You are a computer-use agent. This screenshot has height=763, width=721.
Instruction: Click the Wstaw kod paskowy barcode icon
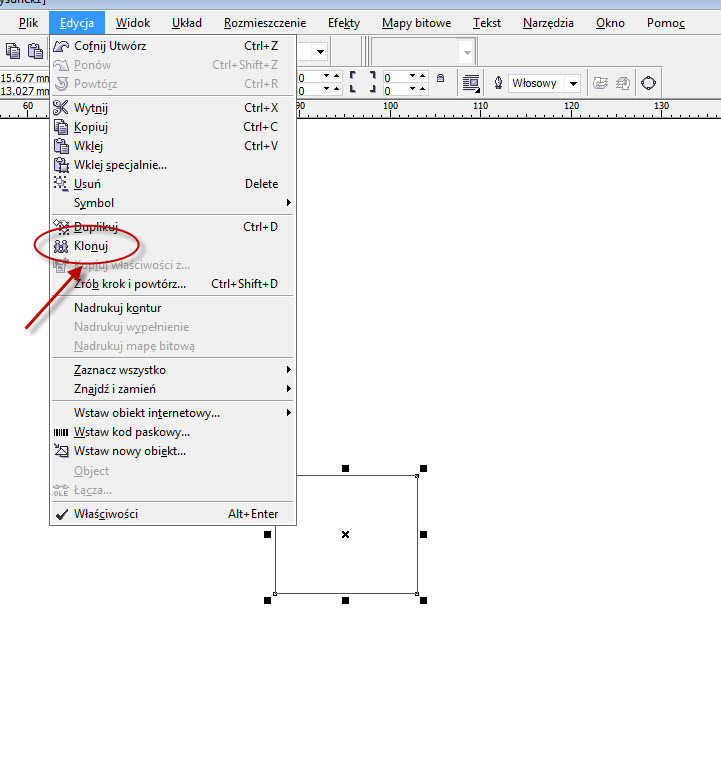(61, 432)
